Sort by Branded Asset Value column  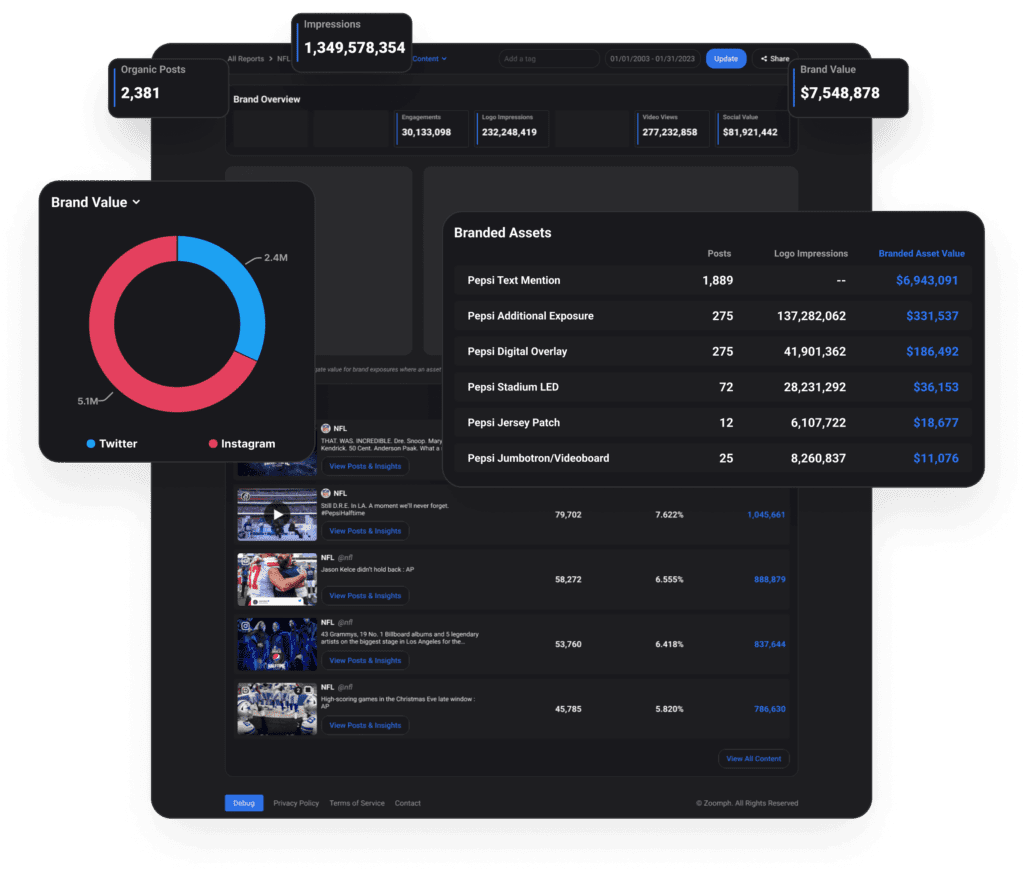pyautogui.click(x=921, y=253)
